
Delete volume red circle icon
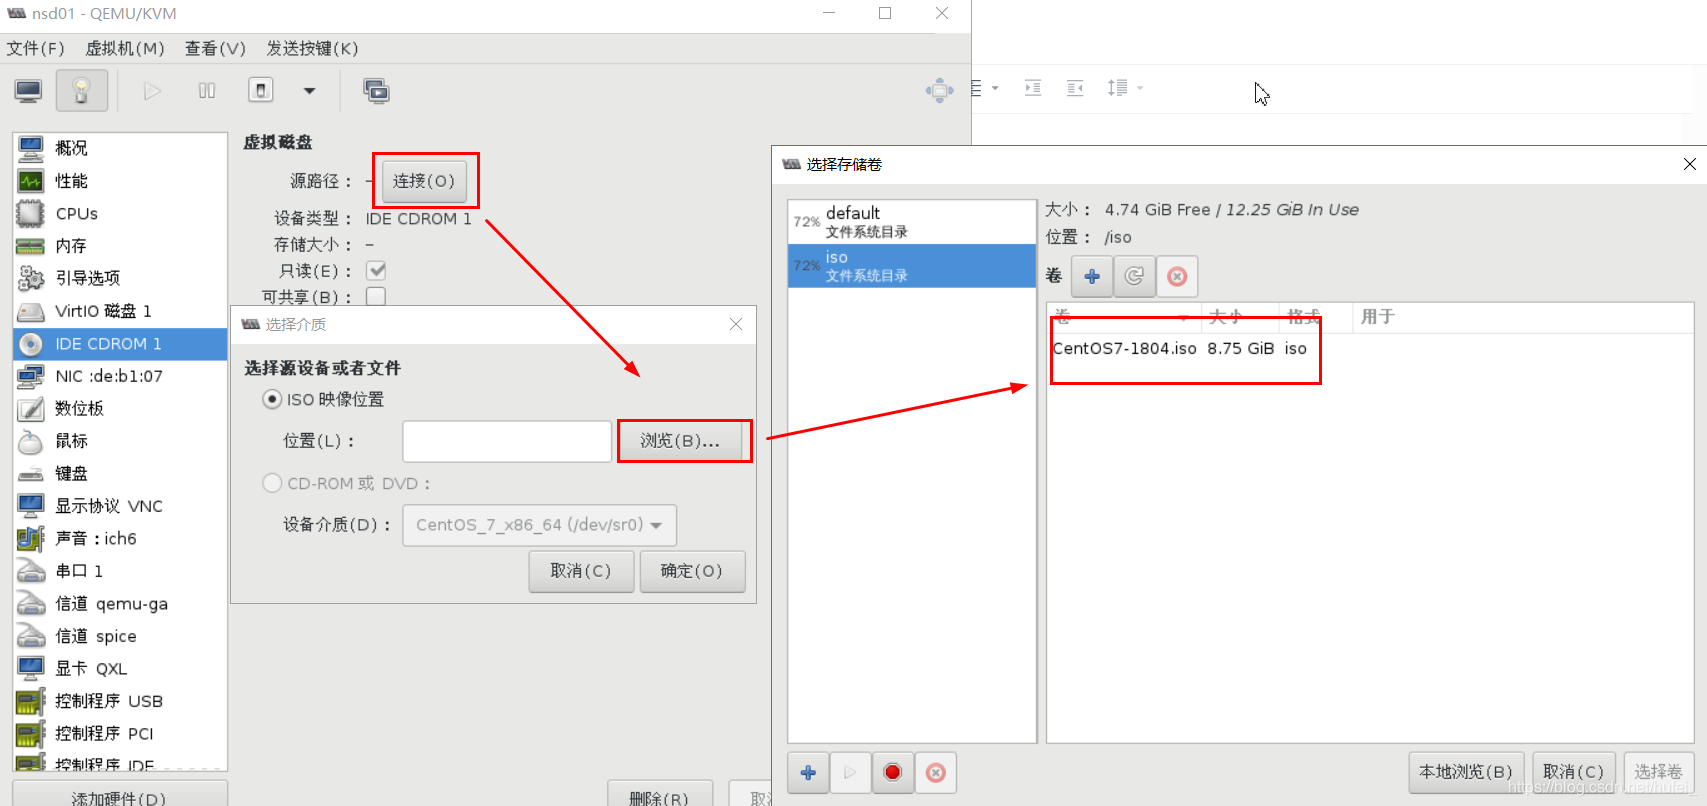coord(1177,276)
